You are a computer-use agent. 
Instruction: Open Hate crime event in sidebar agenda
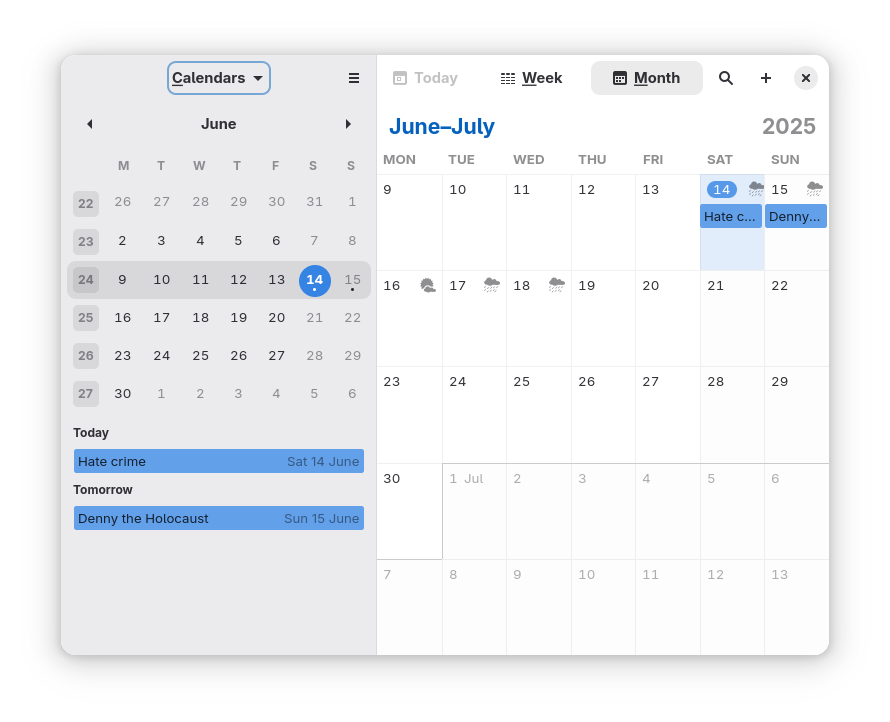click(x=219, y=461)
